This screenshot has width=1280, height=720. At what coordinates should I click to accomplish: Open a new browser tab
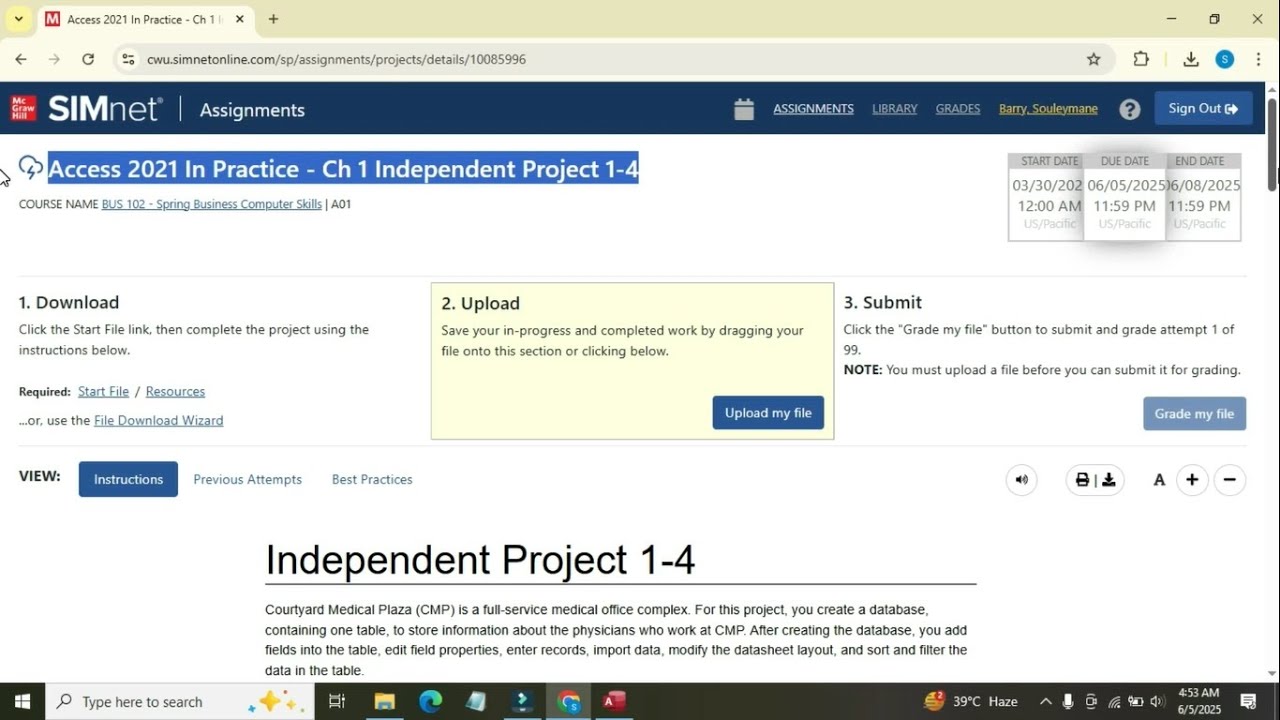(273, 19)
